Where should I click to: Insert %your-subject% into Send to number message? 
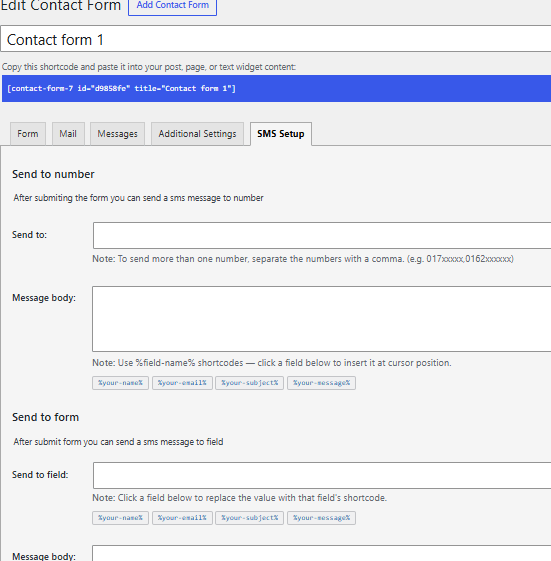tap(249, 383)
